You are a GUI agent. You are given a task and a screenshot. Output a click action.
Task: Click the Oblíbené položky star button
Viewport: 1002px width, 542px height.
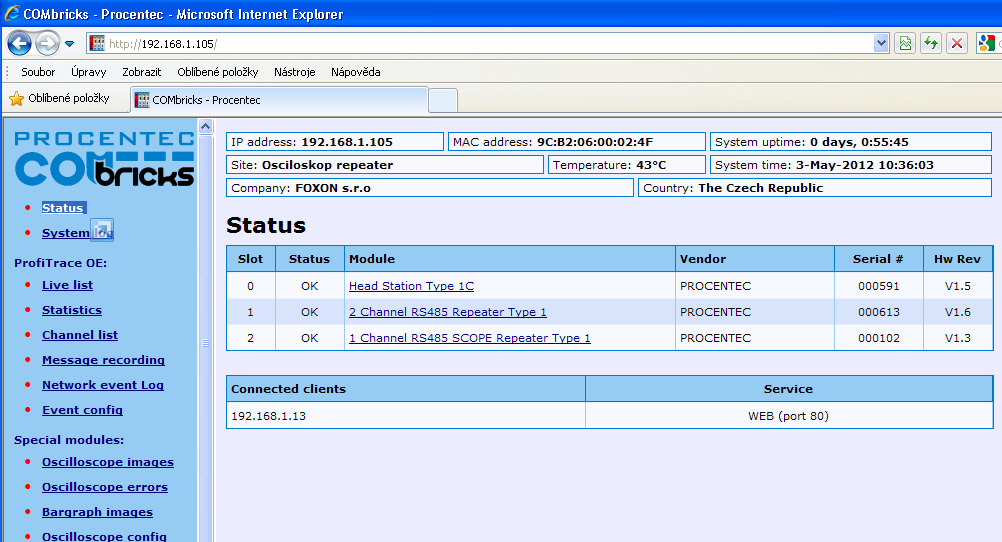pos(59,98)
